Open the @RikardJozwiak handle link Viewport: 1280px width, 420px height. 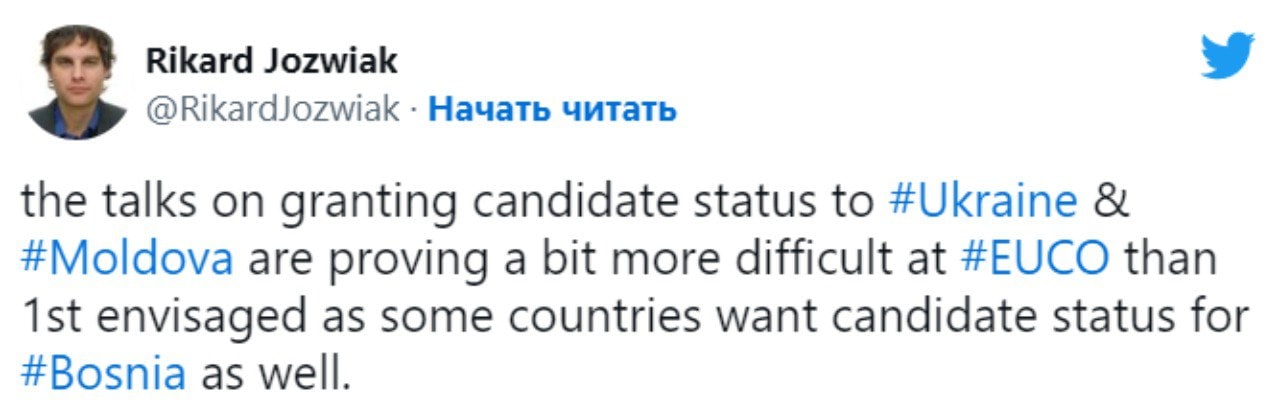(274, 108)
